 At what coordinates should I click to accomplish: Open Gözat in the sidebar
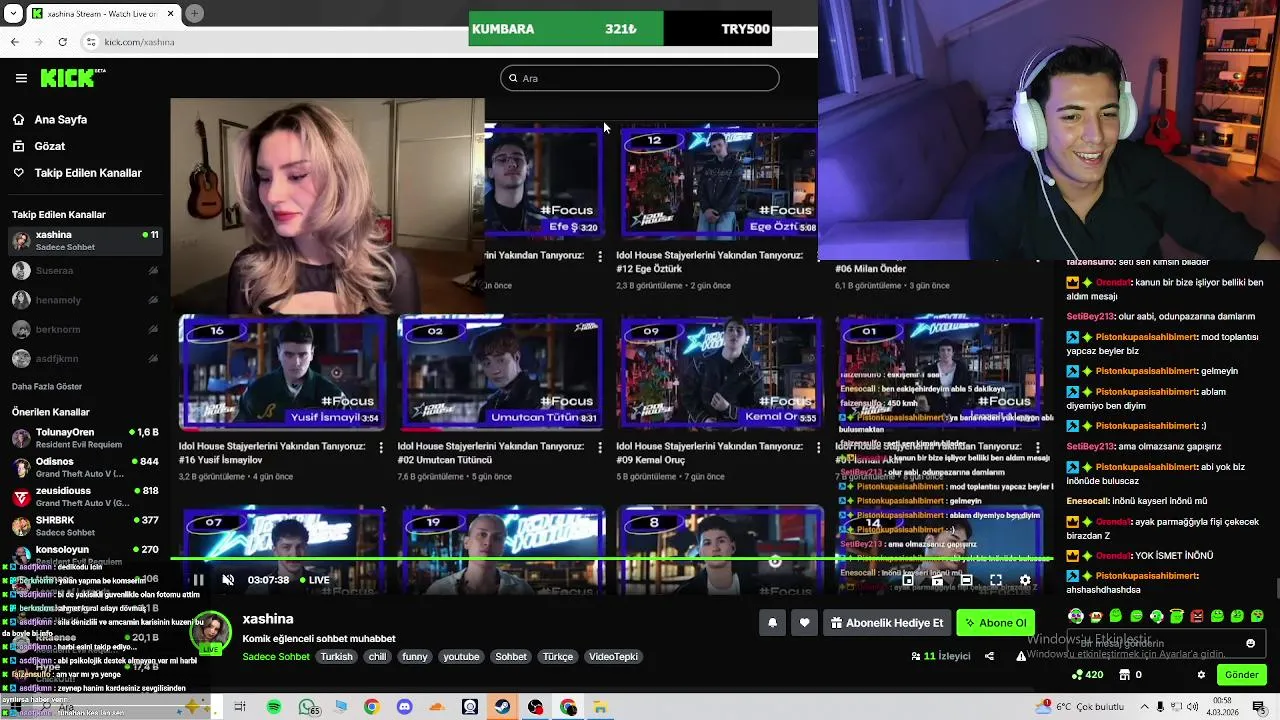click(x=50, y=146)
